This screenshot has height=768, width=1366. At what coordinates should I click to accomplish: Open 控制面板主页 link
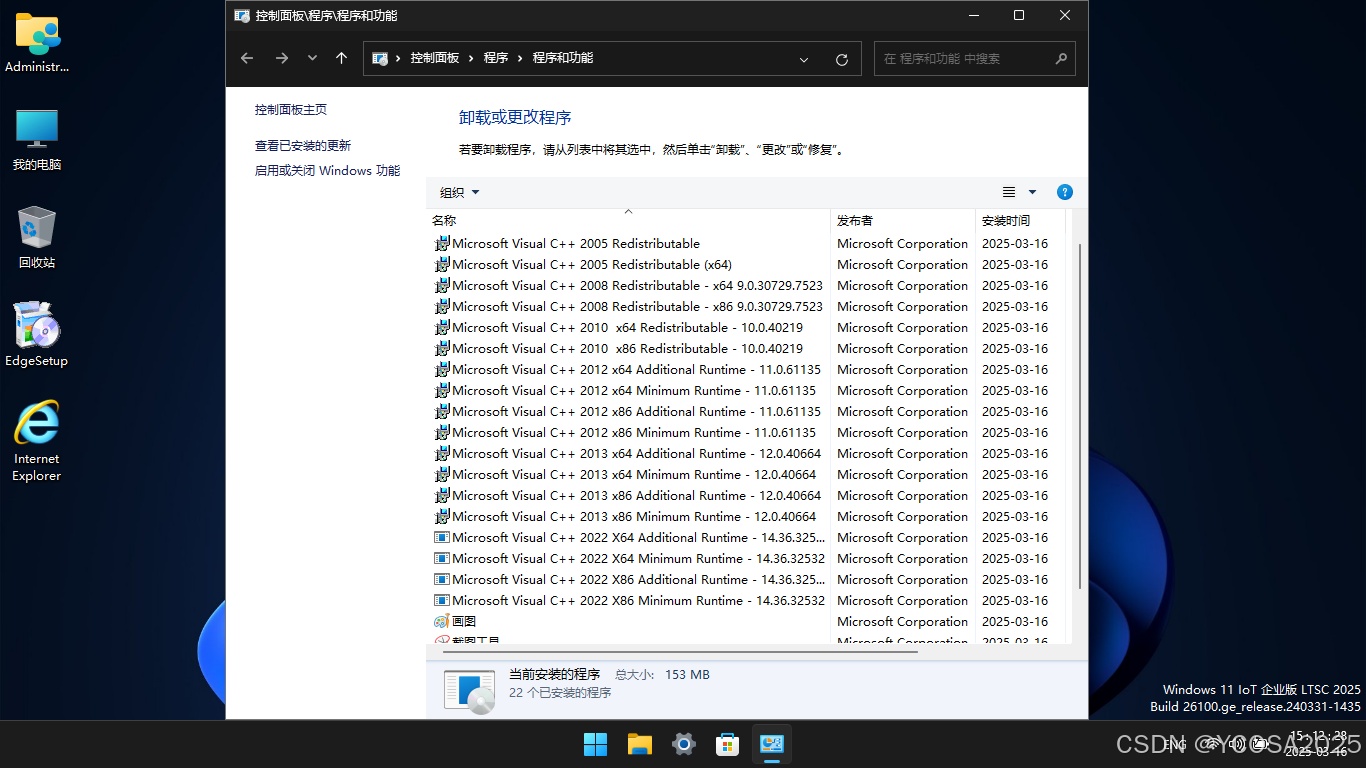(x=291, y=110)
